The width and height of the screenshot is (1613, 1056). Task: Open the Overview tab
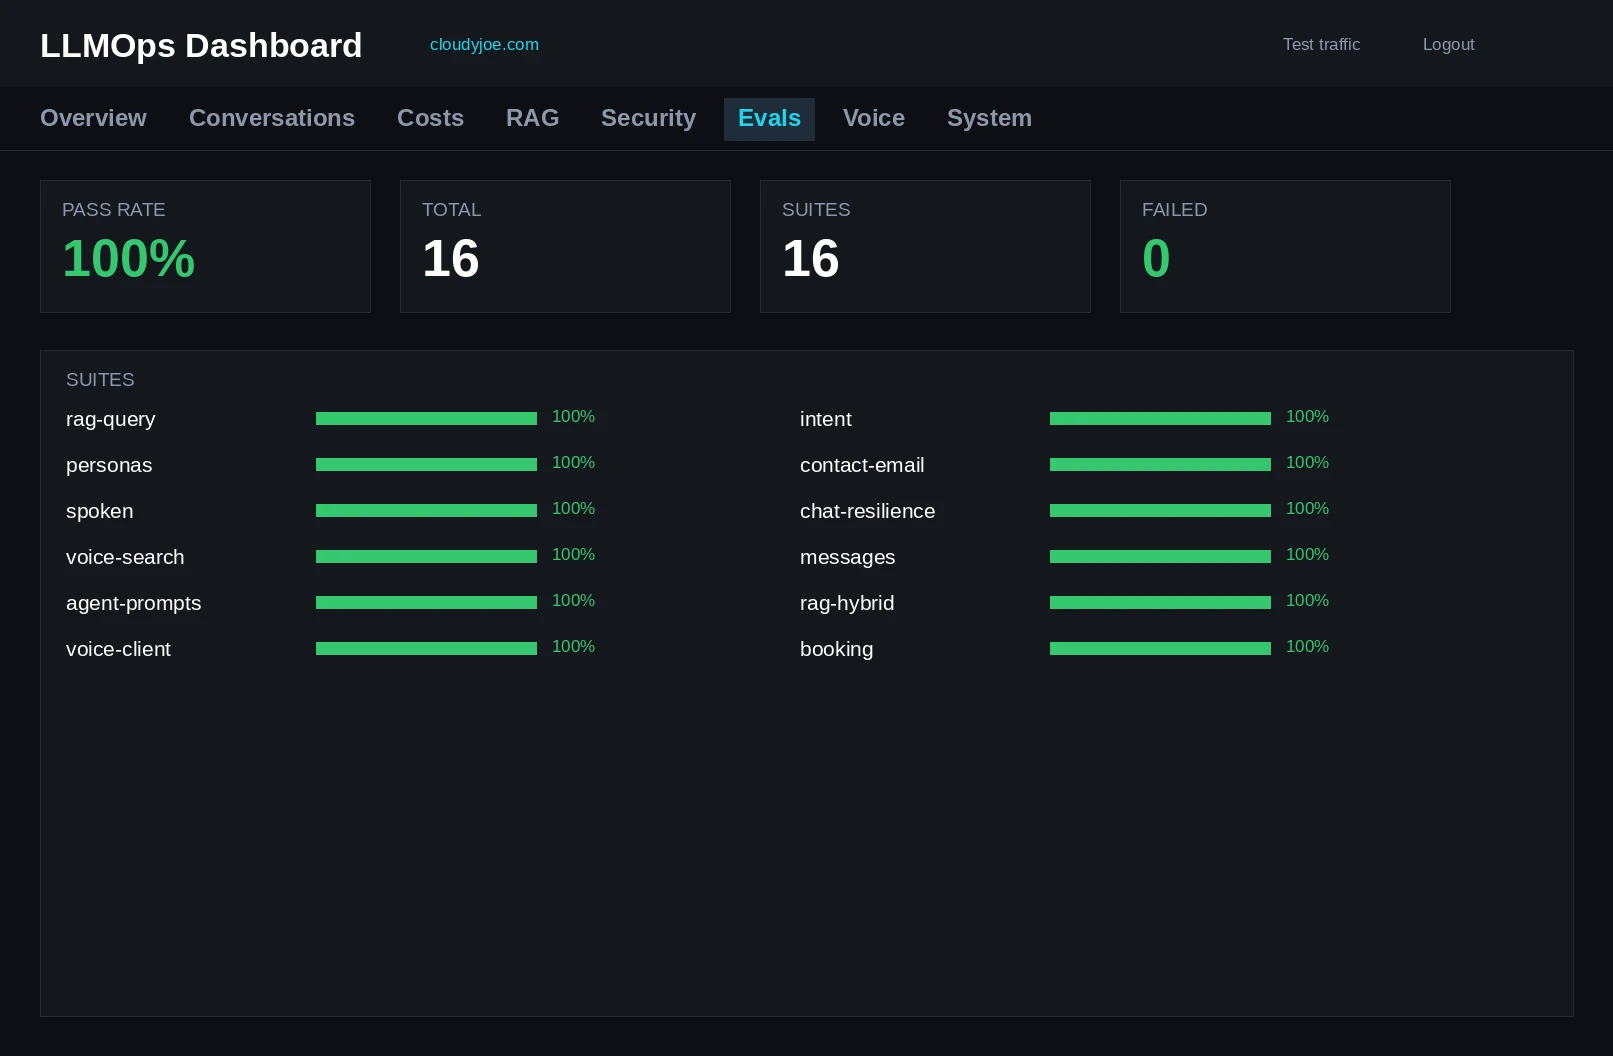click(x=93, y=118)
